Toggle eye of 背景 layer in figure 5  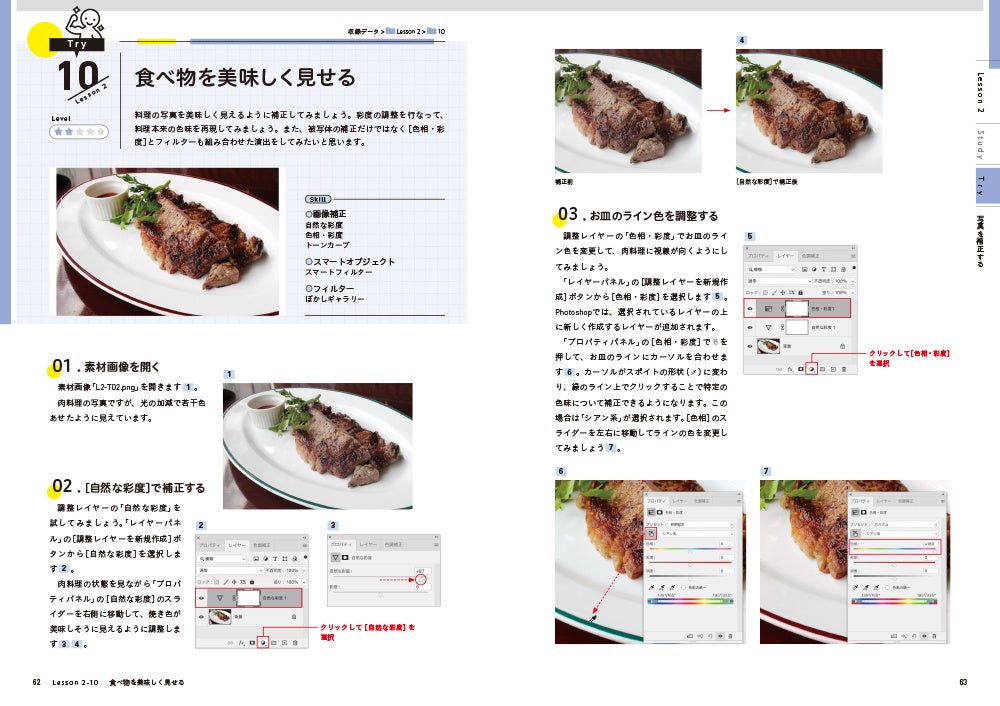click(750, 346)
